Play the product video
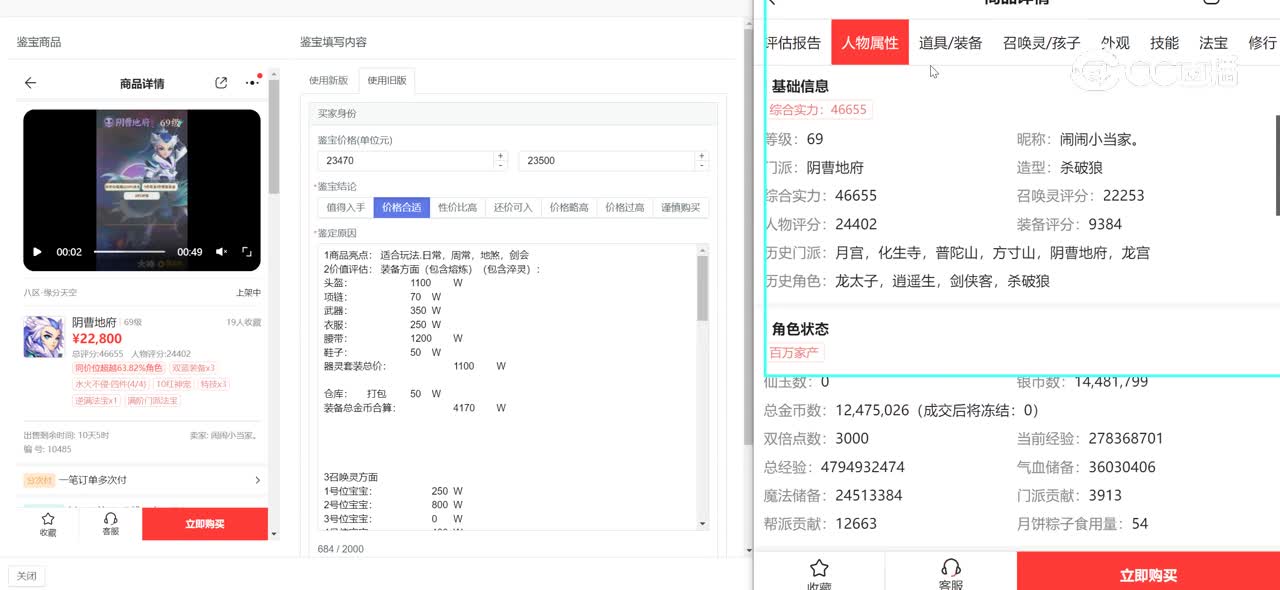 37,252
